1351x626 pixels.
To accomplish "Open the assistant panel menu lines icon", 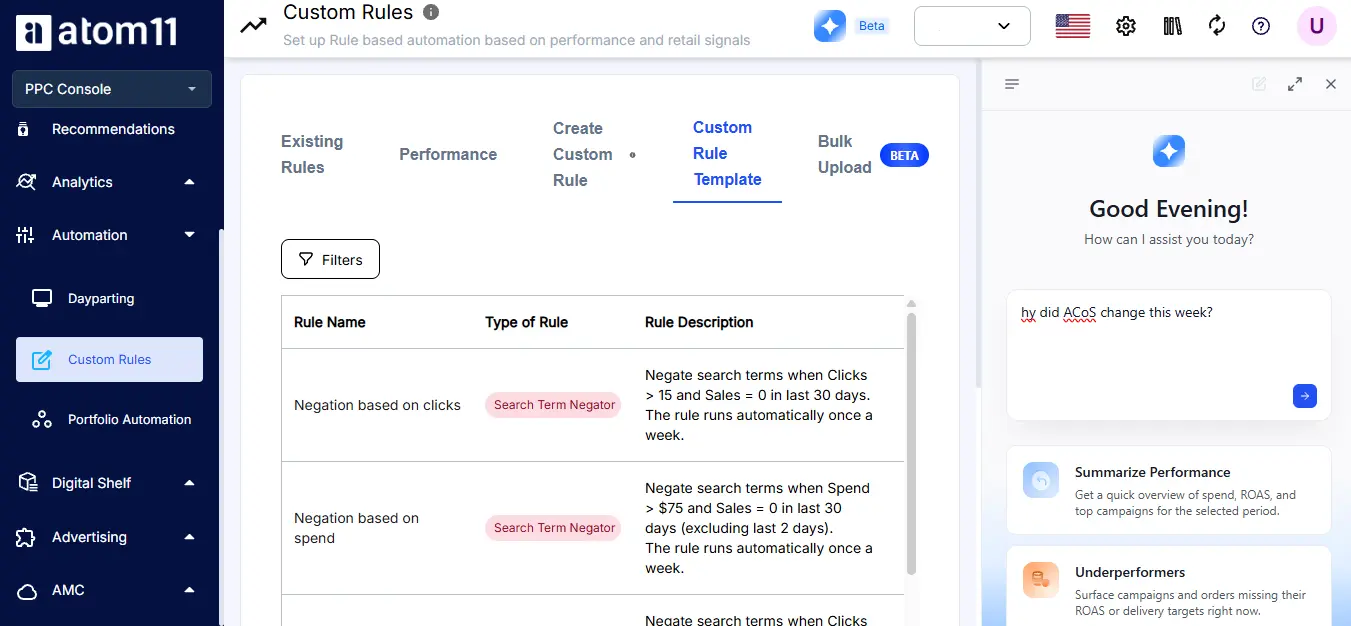I will (x=1012, y=84).
